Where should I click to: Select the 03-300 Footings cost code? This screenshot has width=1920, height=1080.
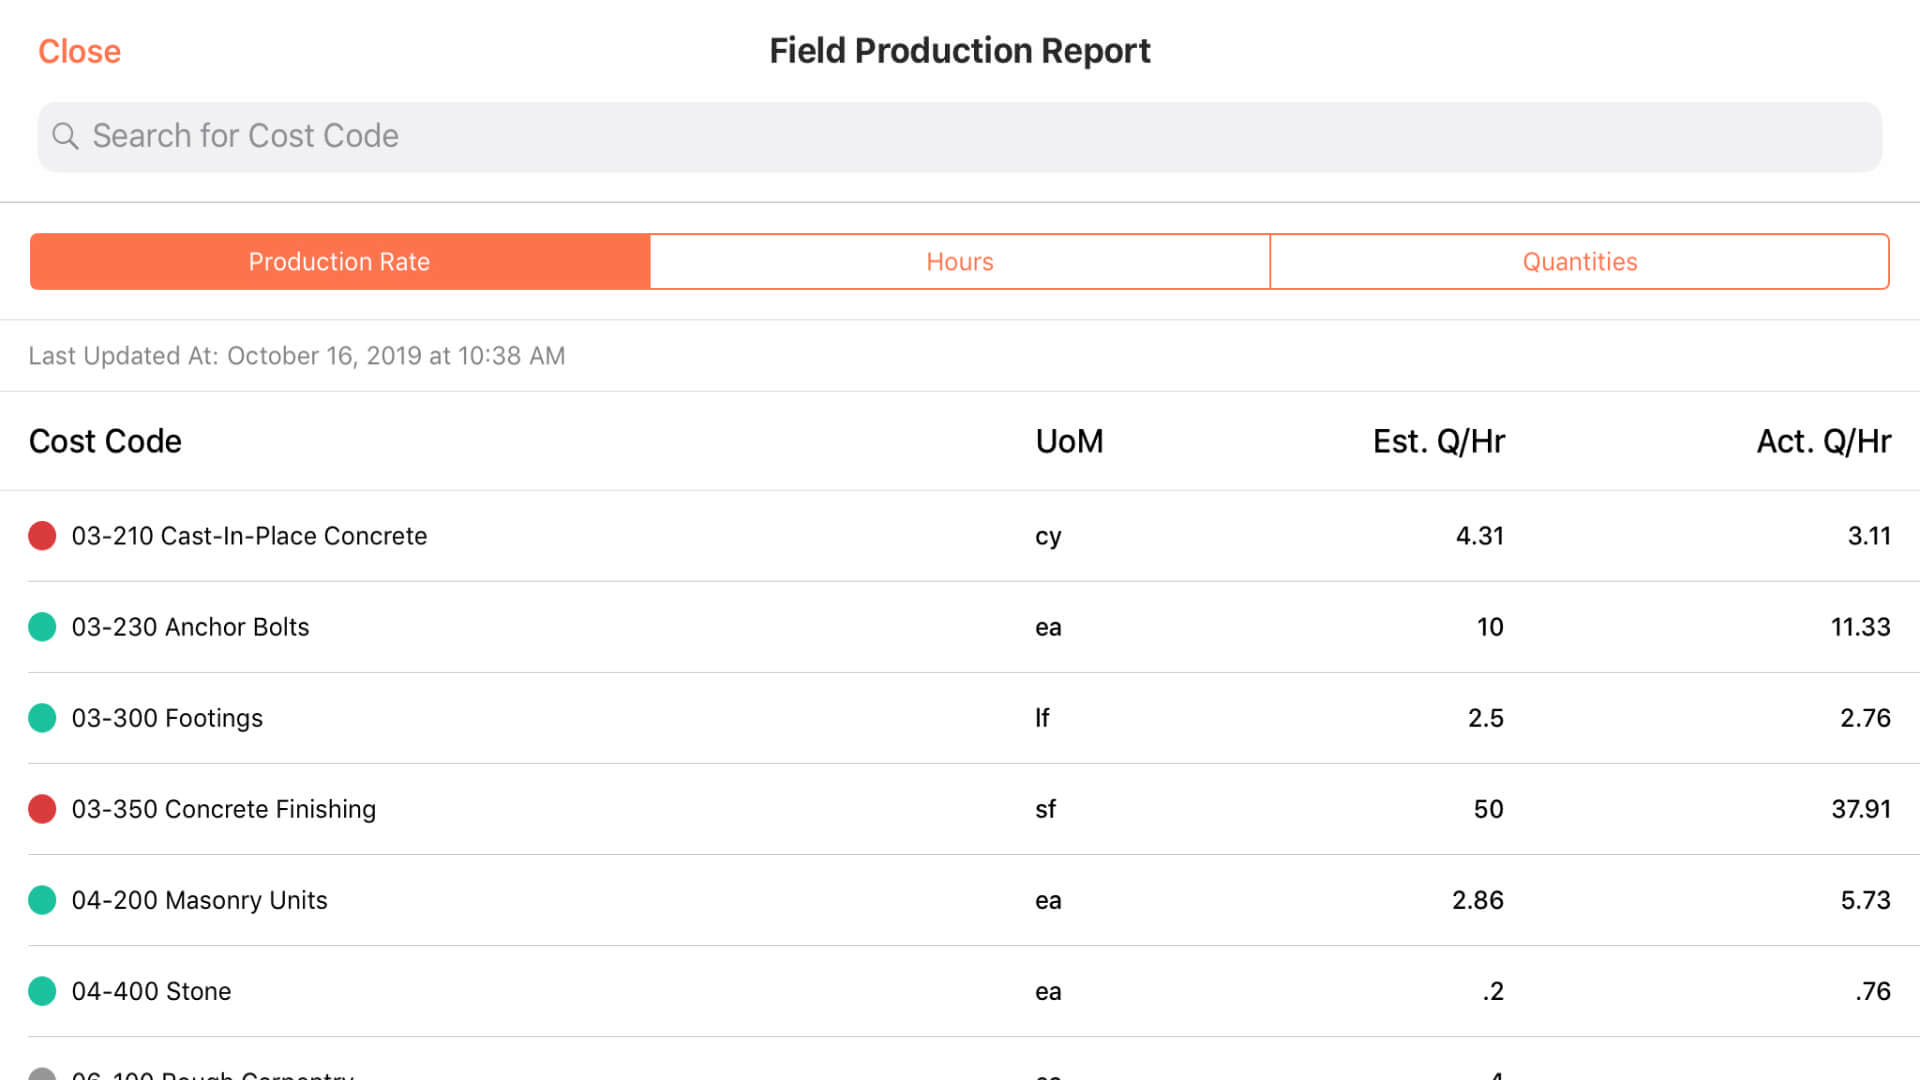click(x=167, y=718)
